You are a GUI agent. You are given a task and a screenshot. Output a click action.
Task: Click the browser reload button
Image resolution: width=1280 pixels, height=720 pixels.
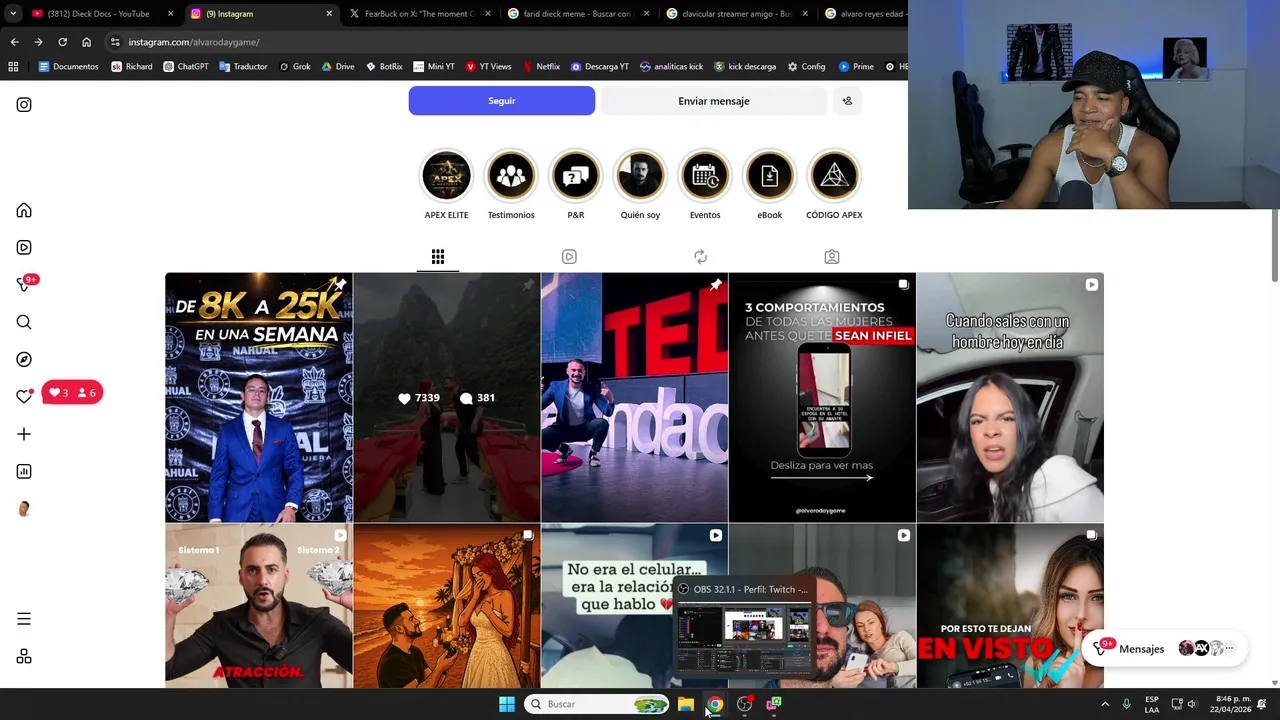pos(62,42)
